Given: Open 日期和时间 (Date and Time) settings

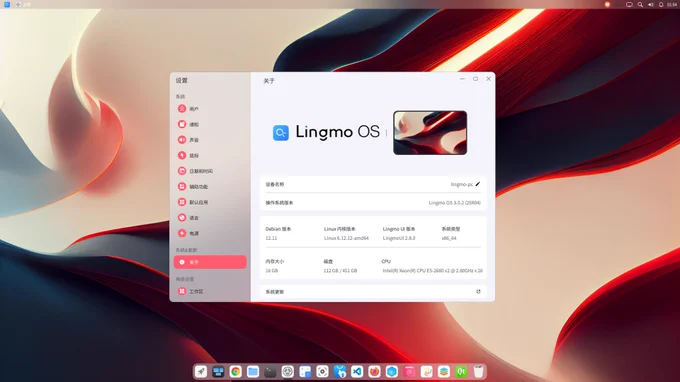Looking at the screenshot, I should [210, 171].
